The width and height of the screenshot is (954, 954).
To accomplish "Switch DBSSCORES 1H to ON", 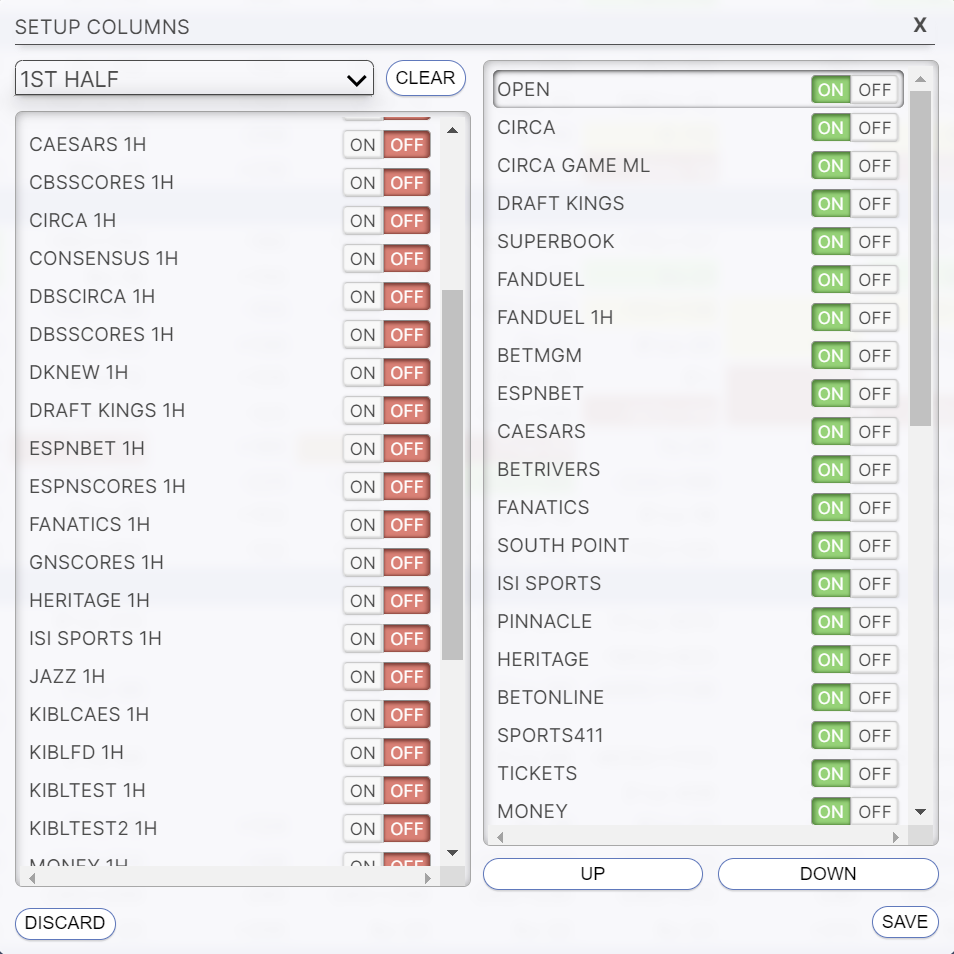I will (x=363, y=335).
